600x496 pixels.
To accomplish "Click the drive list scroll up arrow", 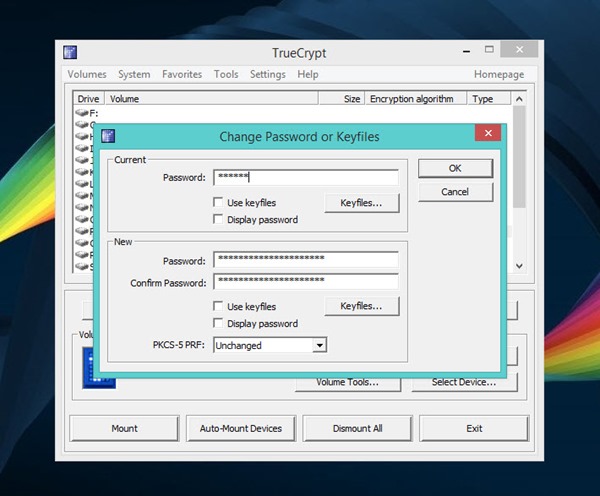I will 519,99.
